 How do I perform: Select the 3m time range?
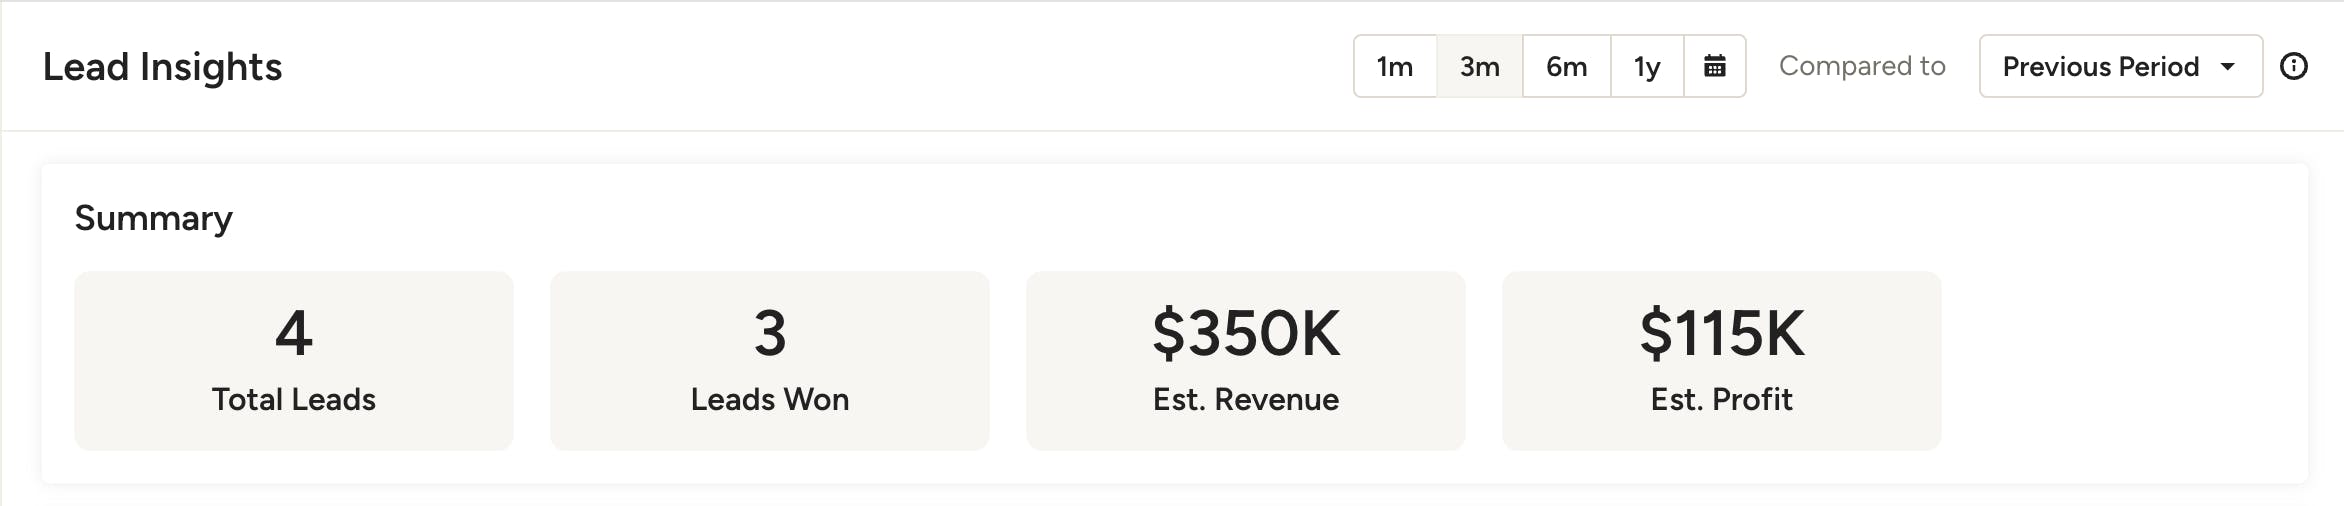1480,67
